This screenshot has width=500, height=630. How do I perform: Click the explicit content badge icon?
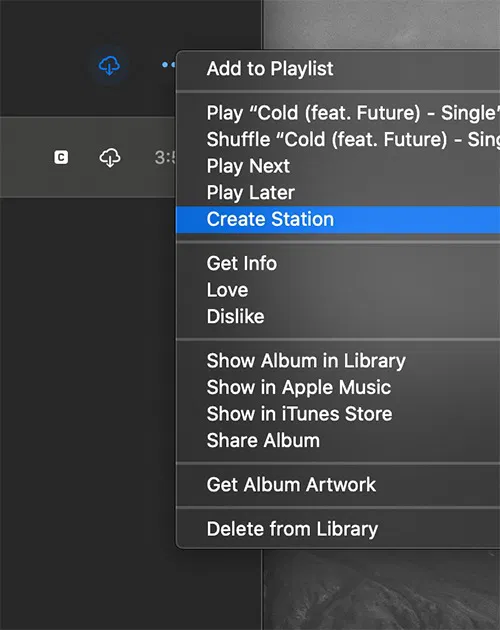click(x=61, y=157)
